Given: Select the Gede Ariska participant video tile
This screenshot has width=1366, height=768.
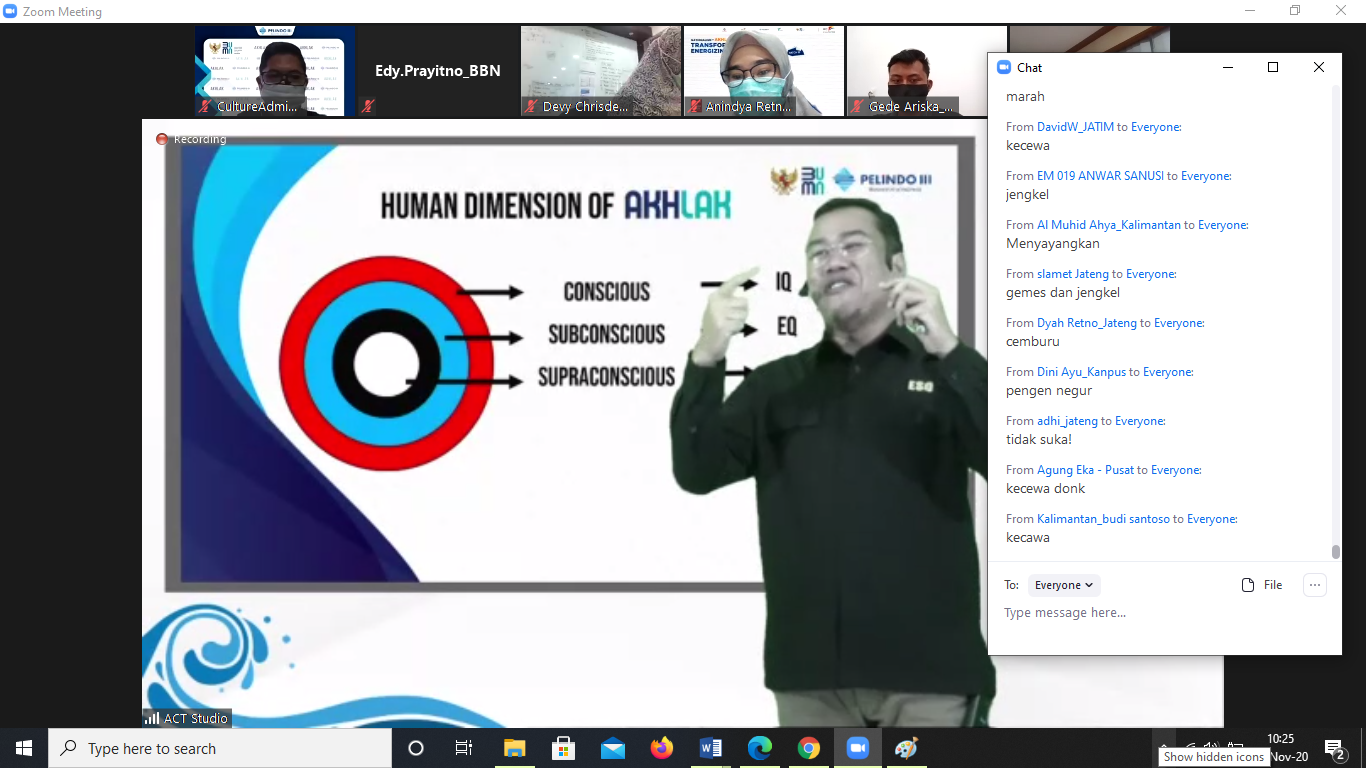Looking at the screenshot, I should (912, 71).
